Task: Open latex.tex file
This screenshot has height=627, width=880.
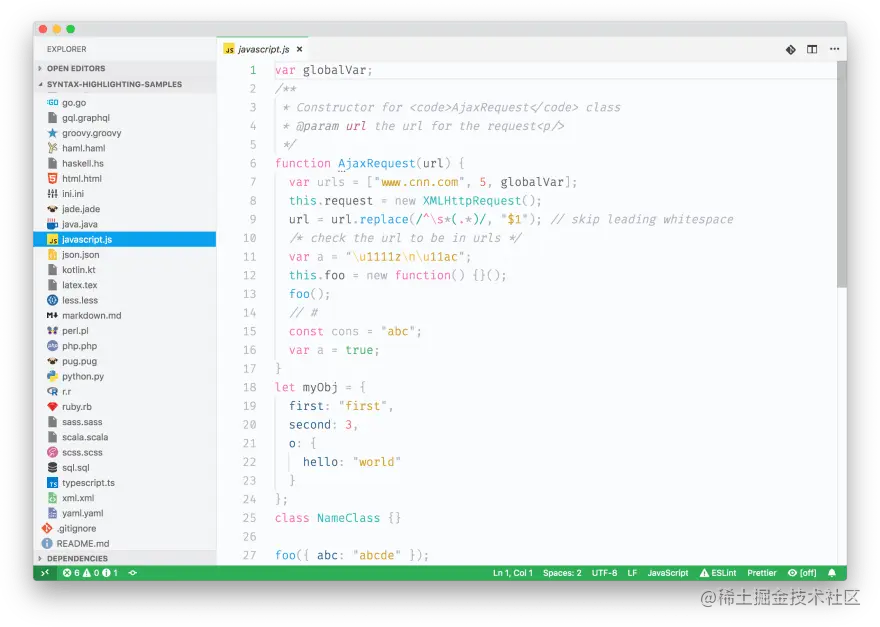Action: pos(125,285)
